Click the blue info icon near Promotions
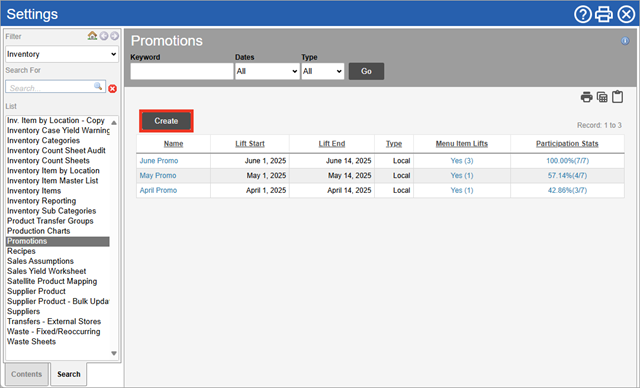 [x=625, y=41]
